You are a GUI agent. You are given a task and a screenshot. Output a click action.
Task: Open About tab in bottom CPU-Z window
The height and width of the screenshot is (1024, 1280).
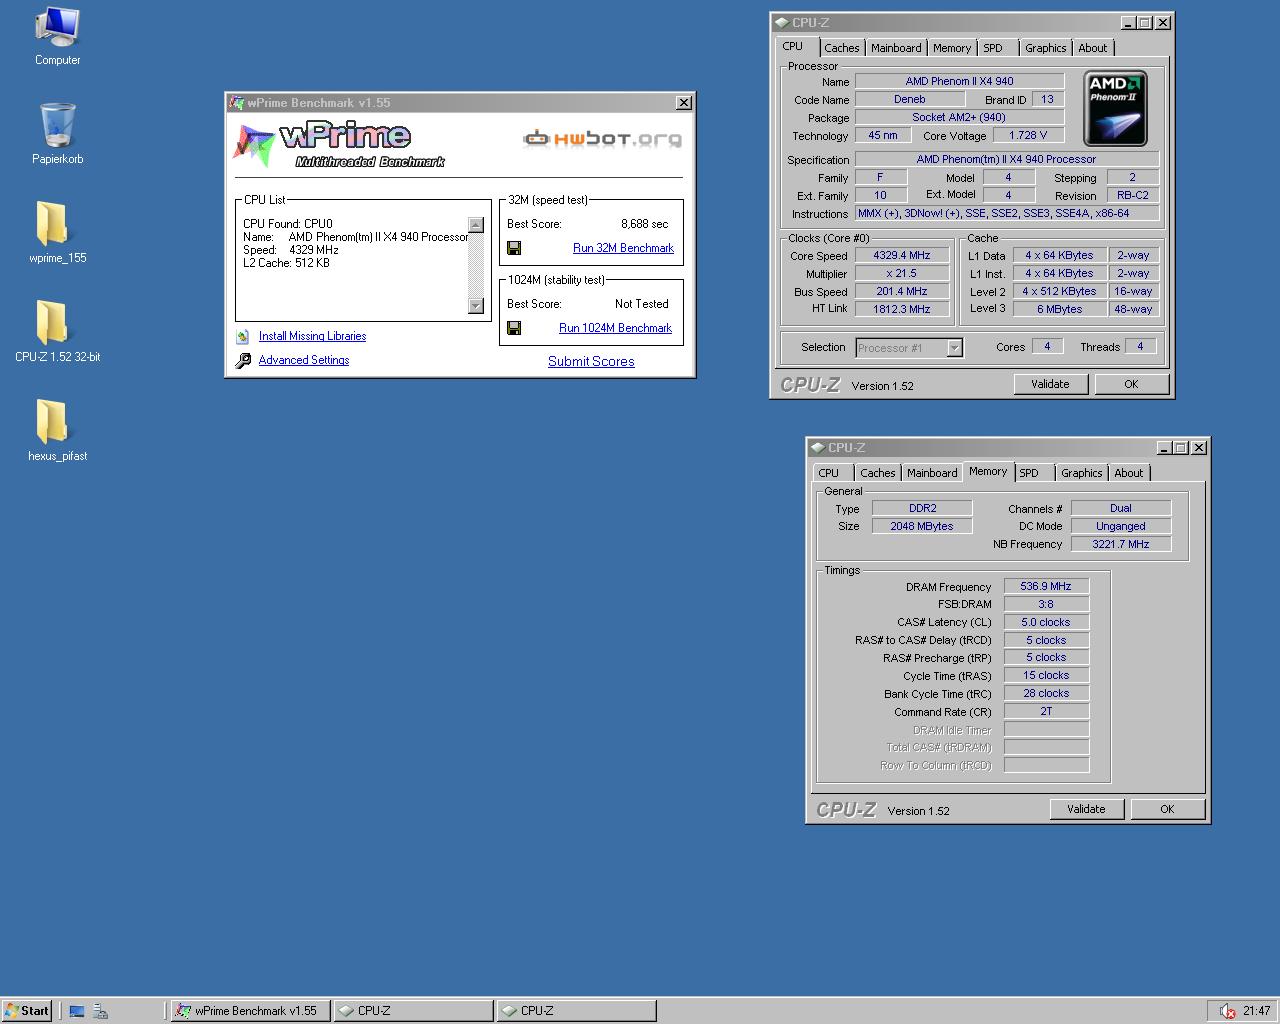tap(1129, 473)
